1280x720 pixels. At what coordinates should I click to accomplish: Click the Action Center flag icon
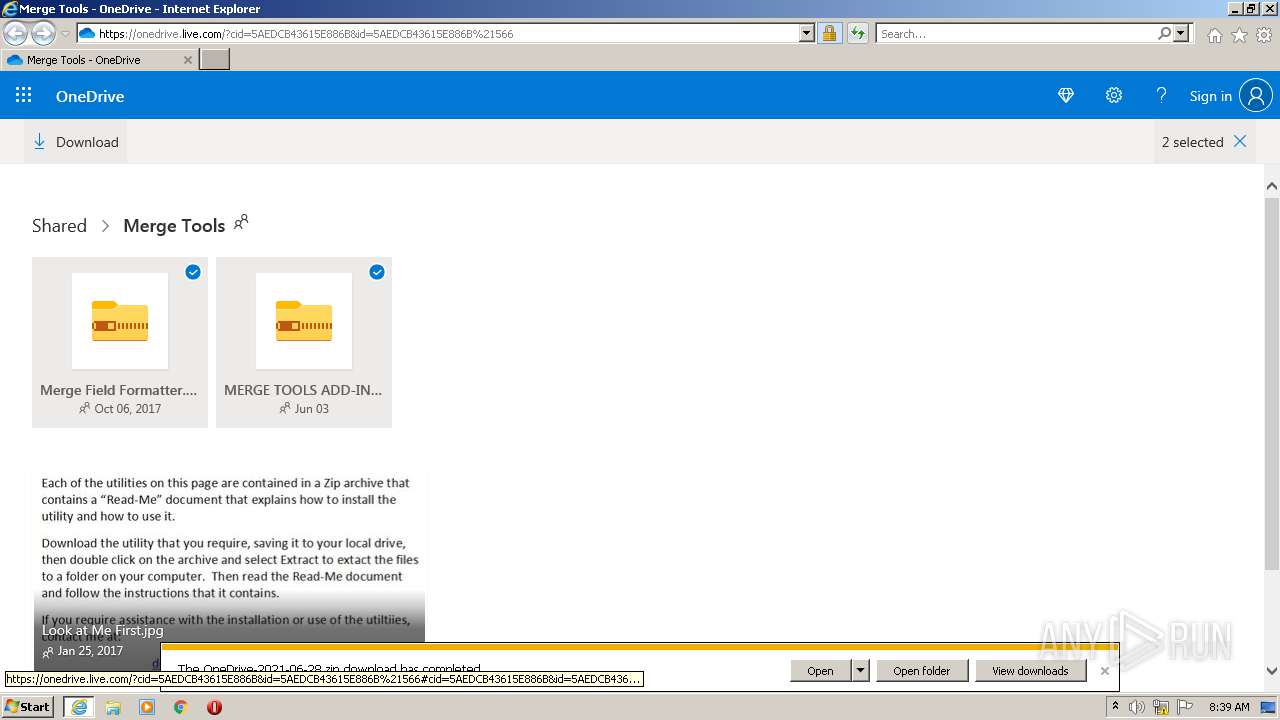(x=1185, y=706)
